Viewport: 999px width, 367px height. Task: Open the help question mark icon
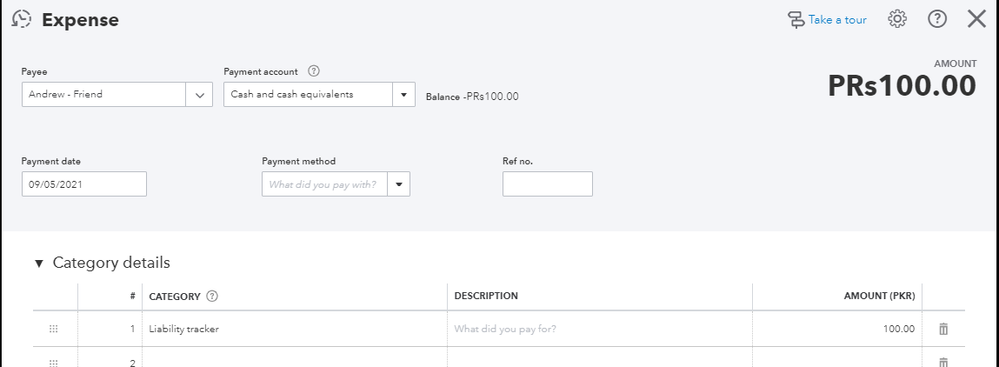(x=937, y=19)
